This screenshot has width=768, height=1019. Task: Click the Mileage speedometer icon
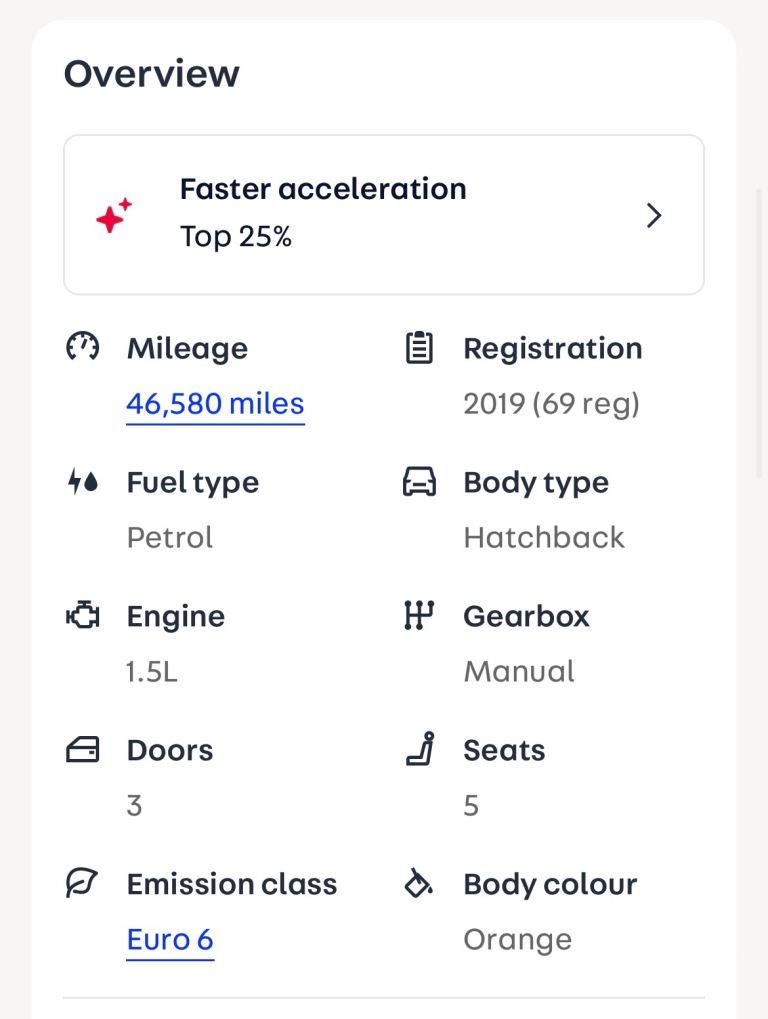[x=83, y=346]
